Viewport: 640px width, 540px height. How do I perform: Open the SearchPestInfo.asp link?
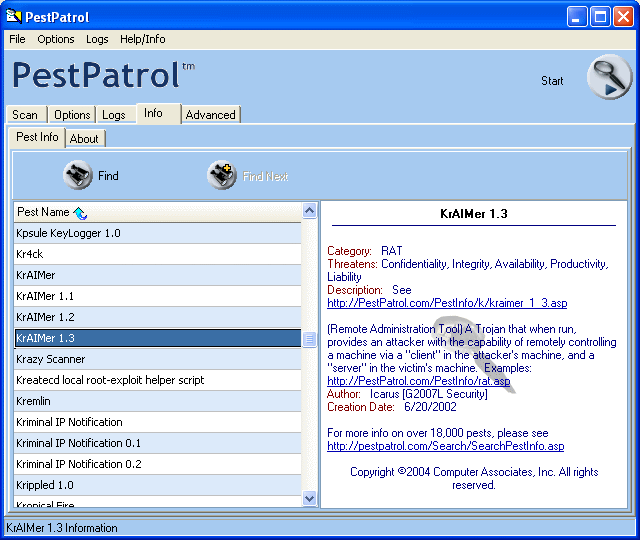click(x=445, y=446)
